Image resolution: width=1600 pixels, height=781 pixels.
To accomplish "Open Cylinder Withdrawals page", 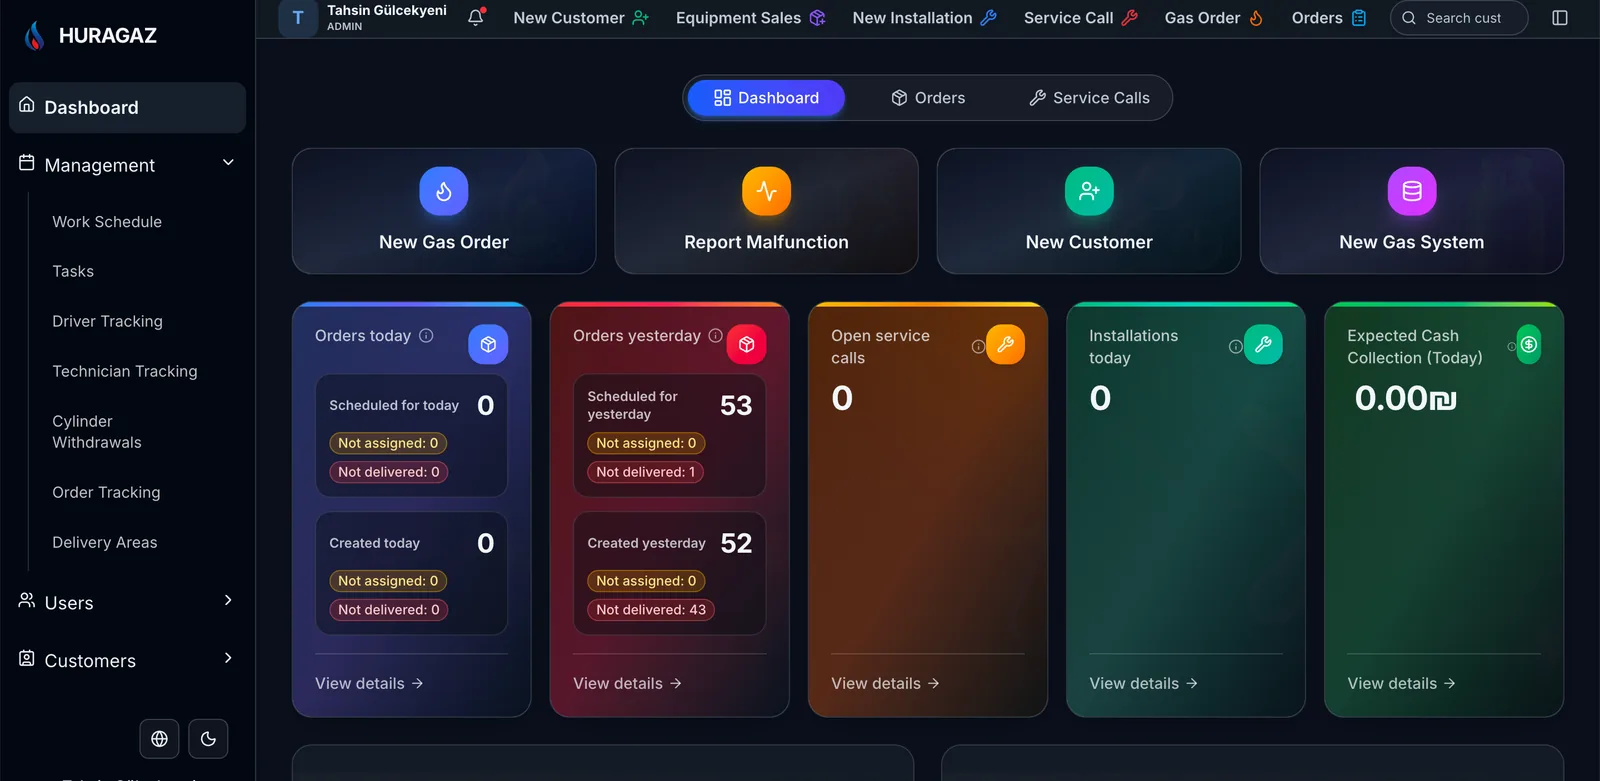I will 97,432.
